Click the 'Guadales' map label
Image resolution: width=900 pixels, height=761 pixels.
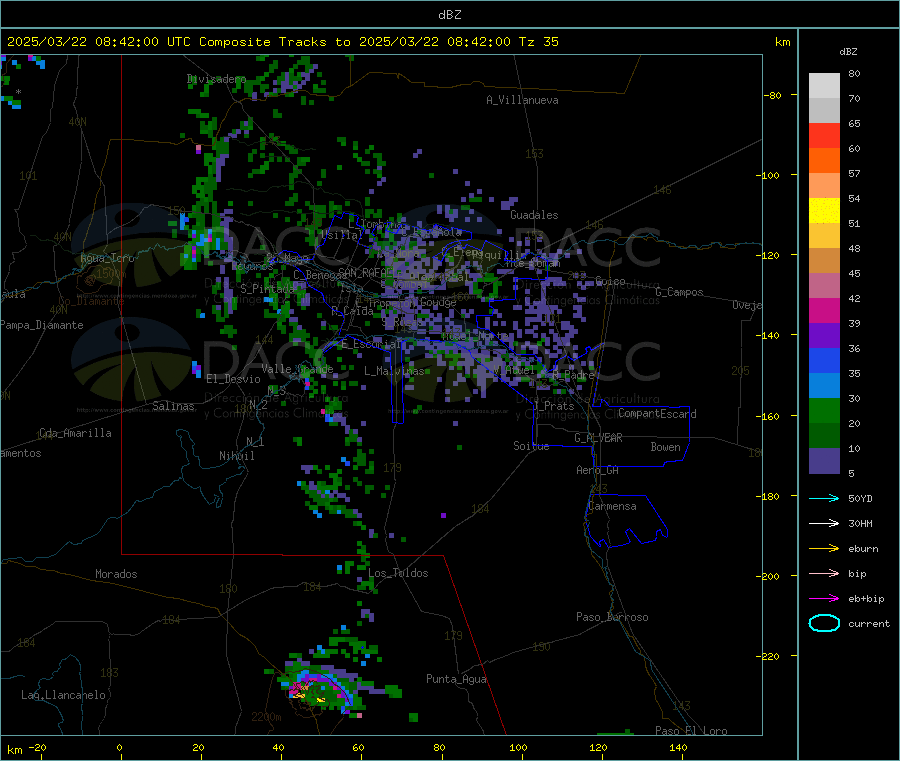(x=534, y=215)
